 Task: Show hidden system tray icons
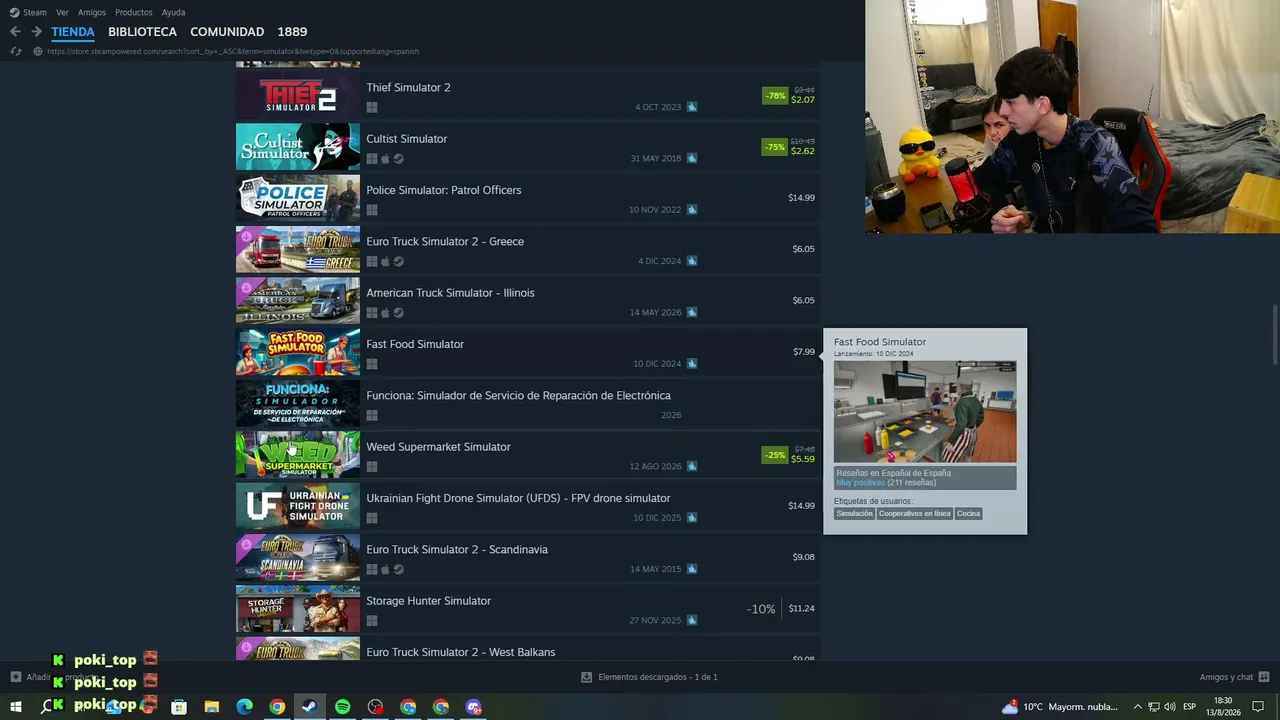pyautogui.click(x=1137, y=707)
